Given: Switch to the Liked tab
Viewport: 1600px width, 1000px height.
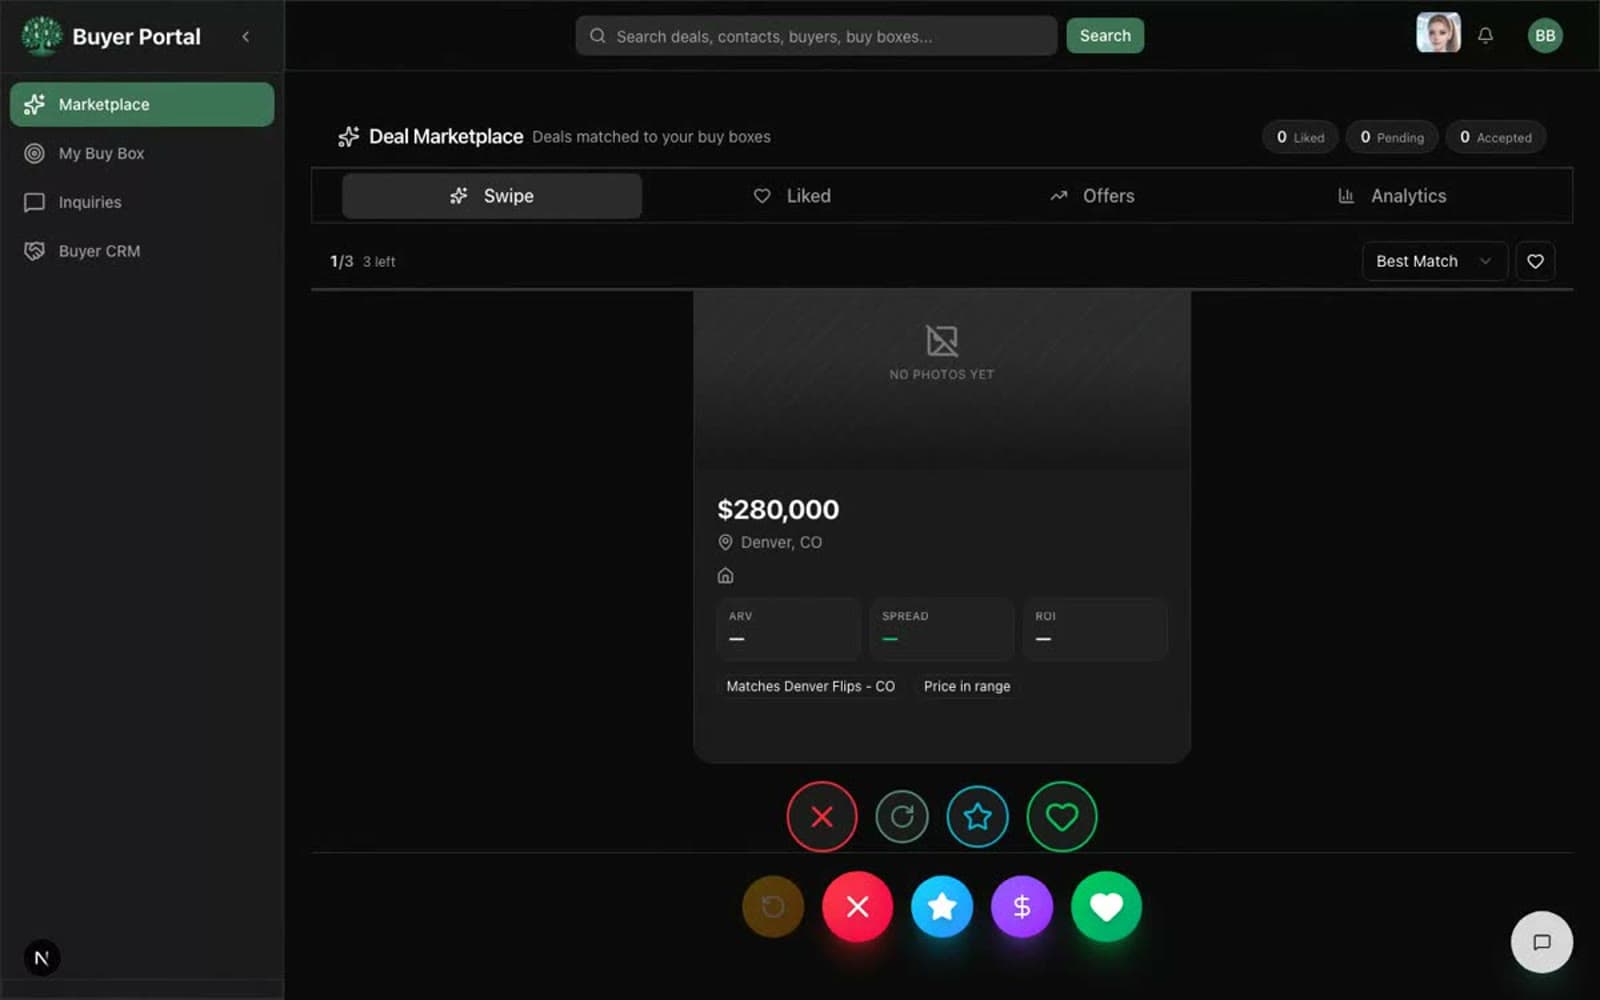Looking at the screenshot, I should (792, 196).
